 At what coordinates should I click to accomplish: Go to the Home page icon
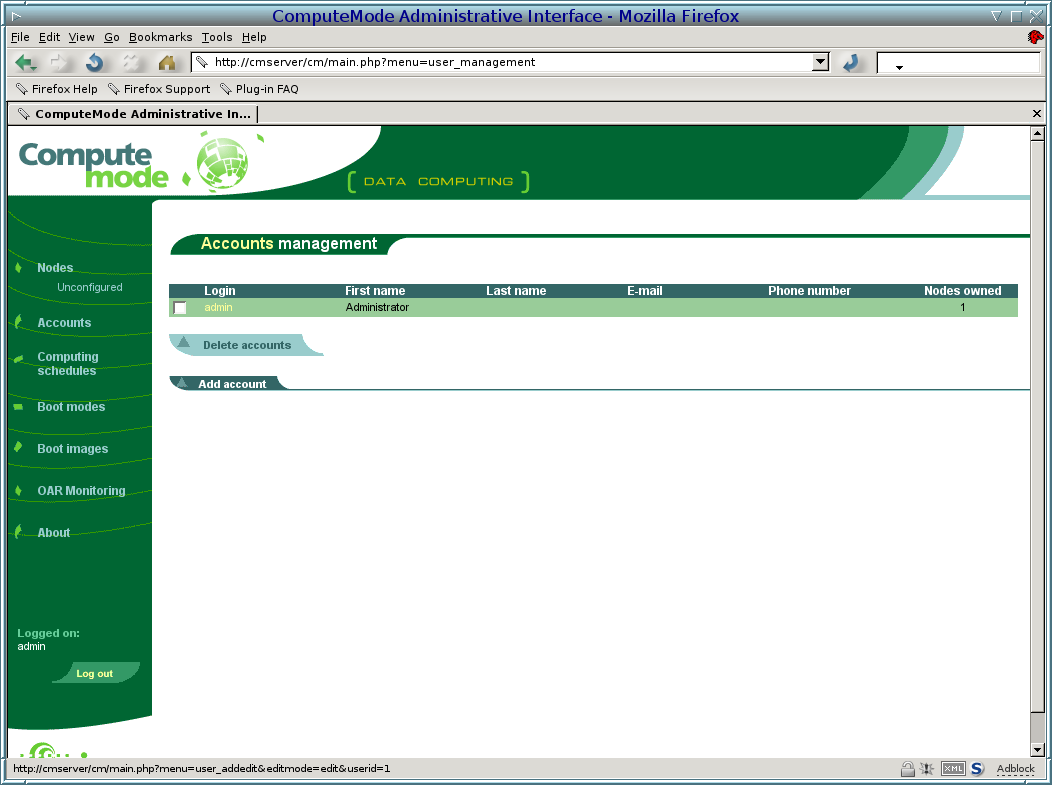(x=167, y=63)
